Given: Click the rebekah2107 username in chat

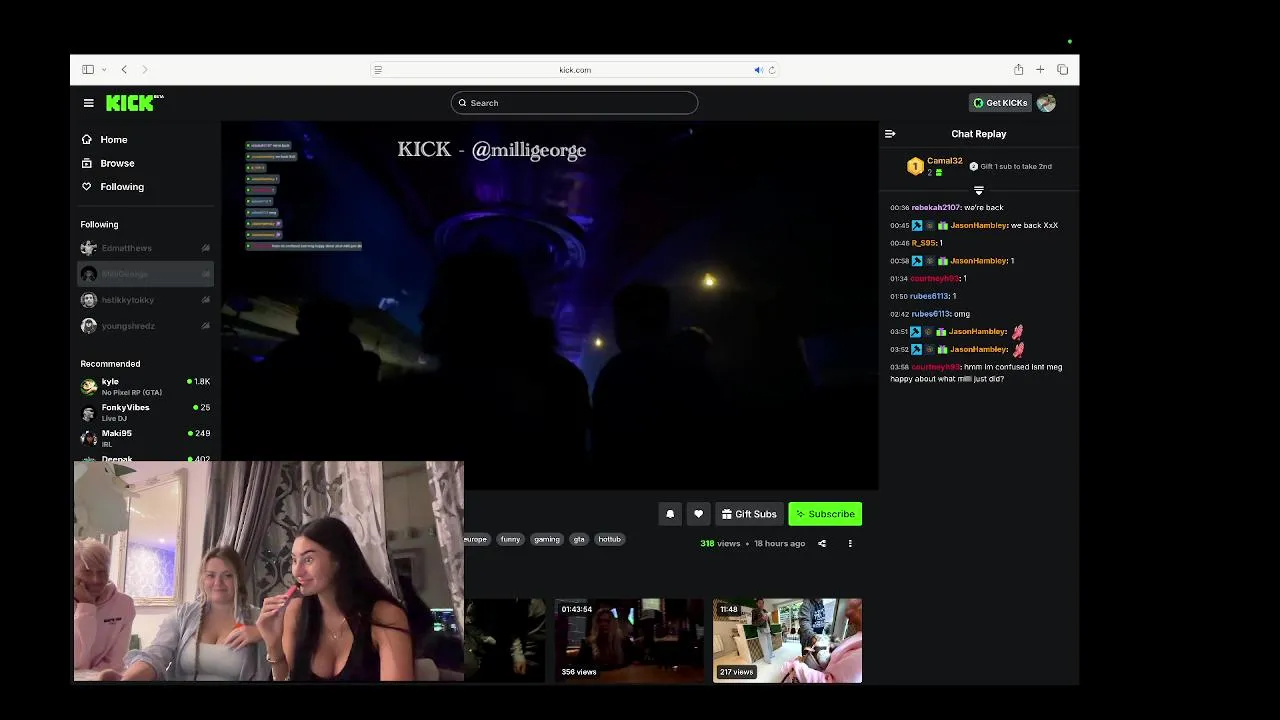Looking at the screenshot, I should pyautogui.click(x=936, y=208).
